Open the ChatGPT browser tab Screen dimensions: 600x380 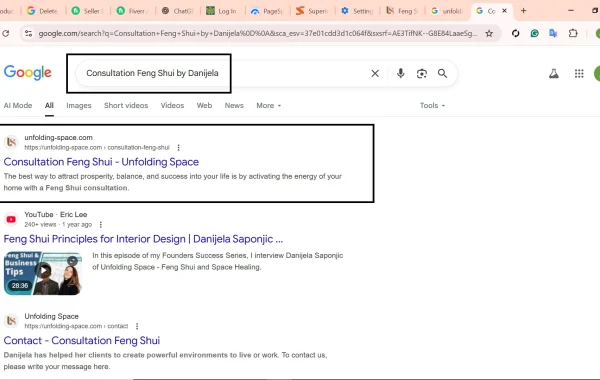(x=177, y=11)
